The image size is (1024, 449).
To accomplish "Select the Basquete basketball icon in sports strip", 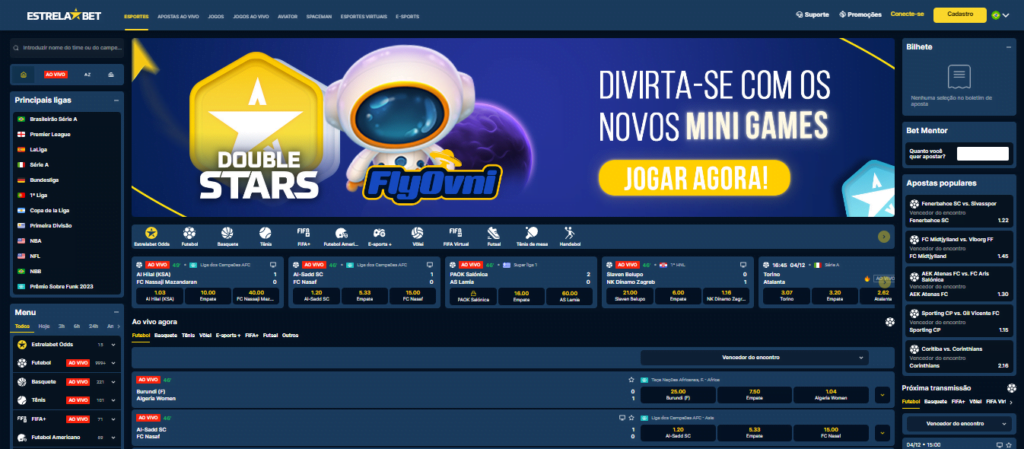I will [227, 233].
